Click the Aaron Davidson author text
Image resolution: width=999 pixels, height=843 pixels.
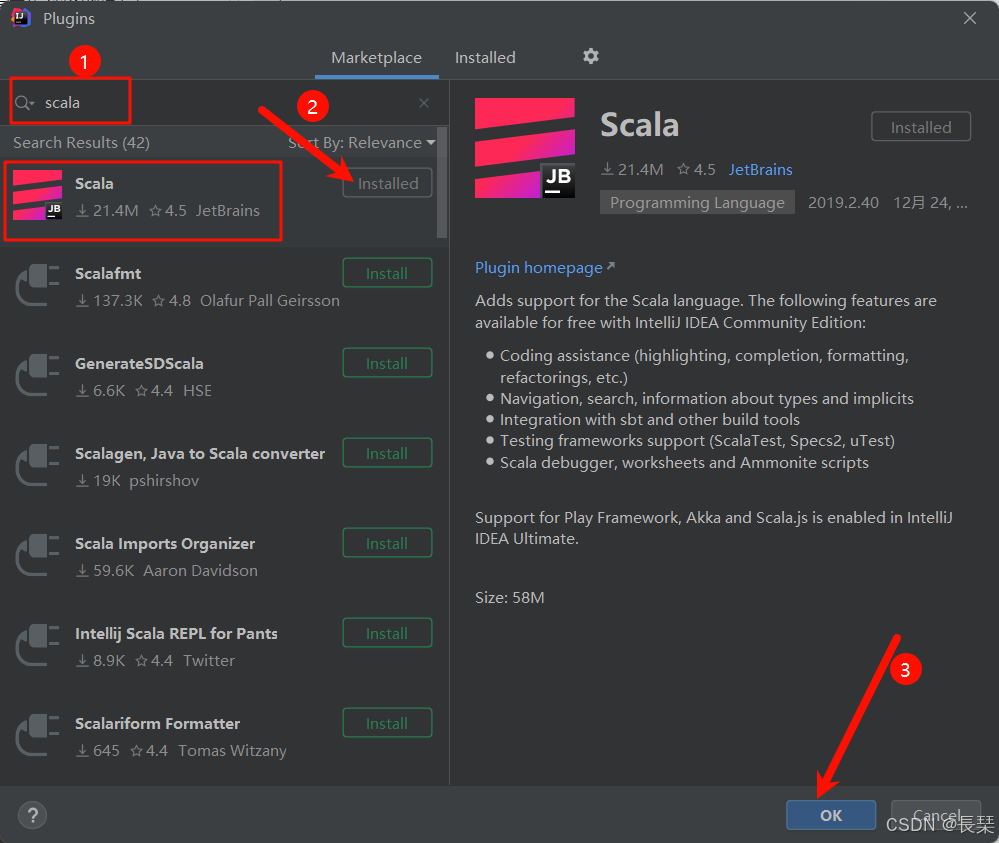[x=200, y=570]
